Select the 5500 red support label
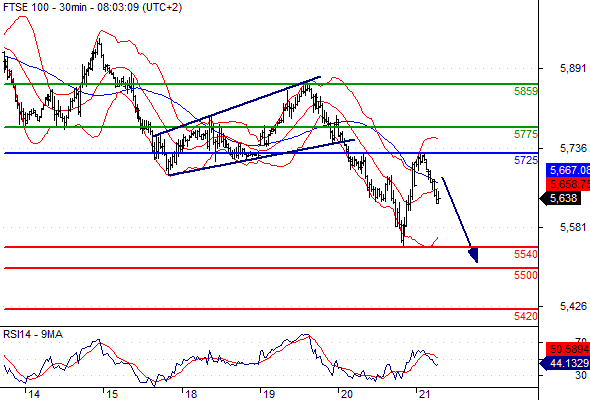 [526, 275]
